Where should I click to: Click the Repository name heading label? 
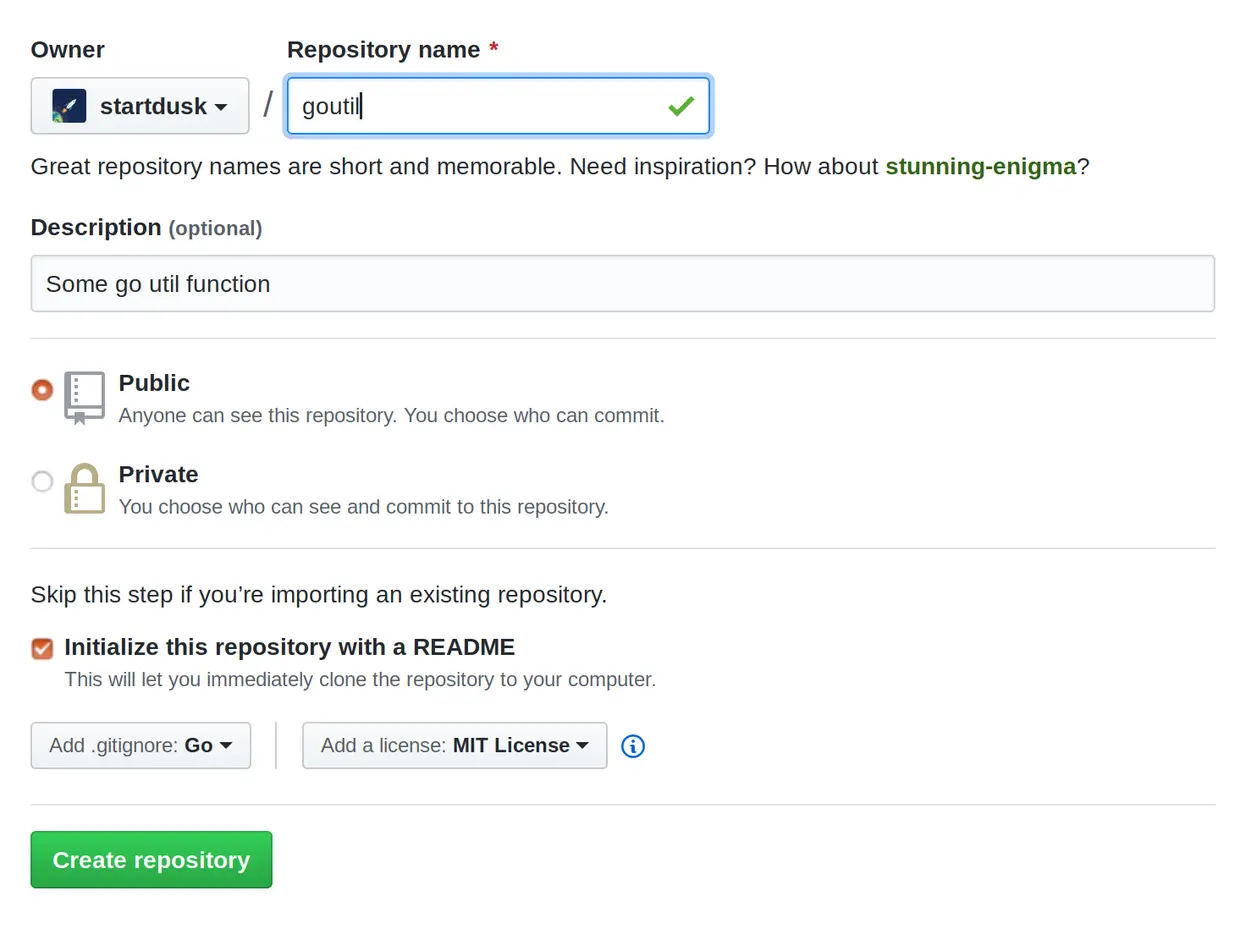[x=383, y=50]
